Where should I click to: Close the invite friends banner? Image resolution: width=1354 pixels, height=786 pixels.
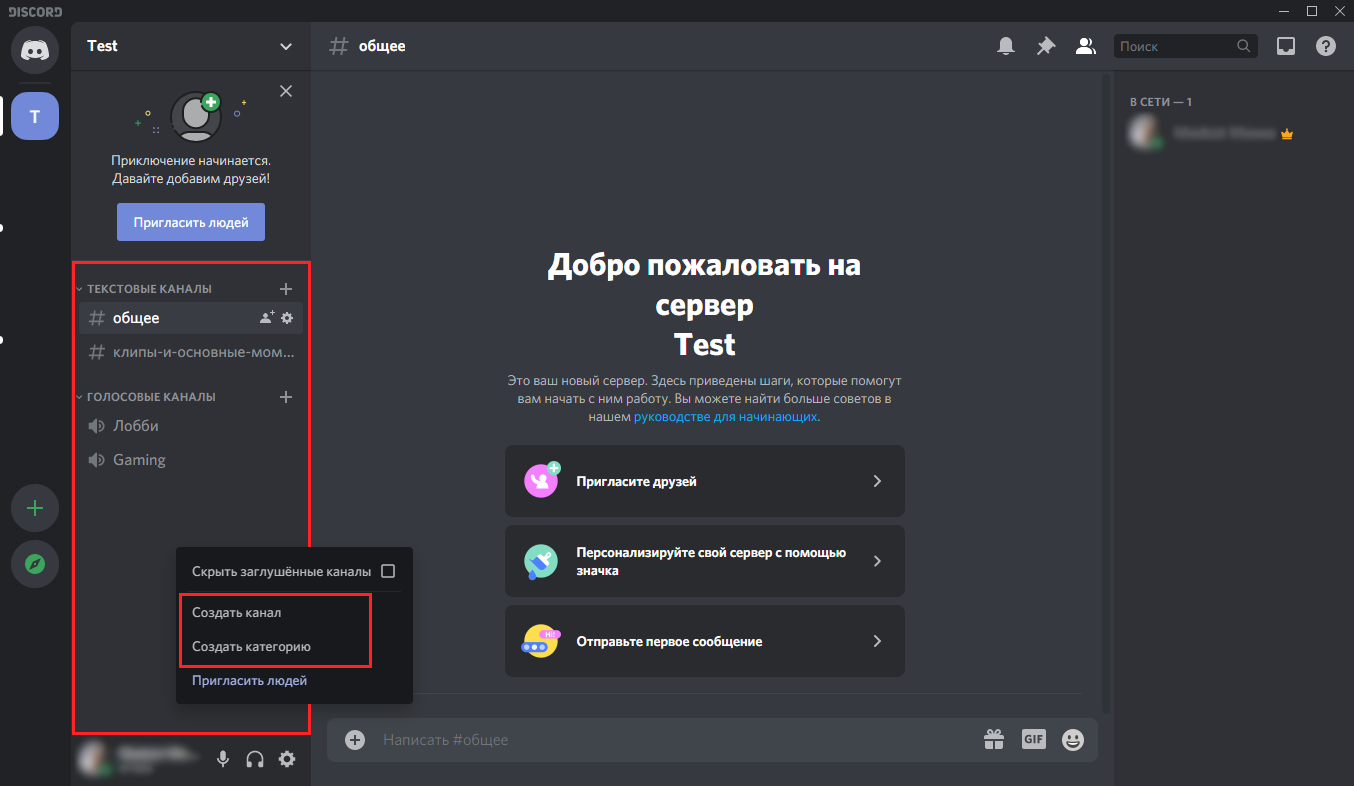[x=286, y=91]
